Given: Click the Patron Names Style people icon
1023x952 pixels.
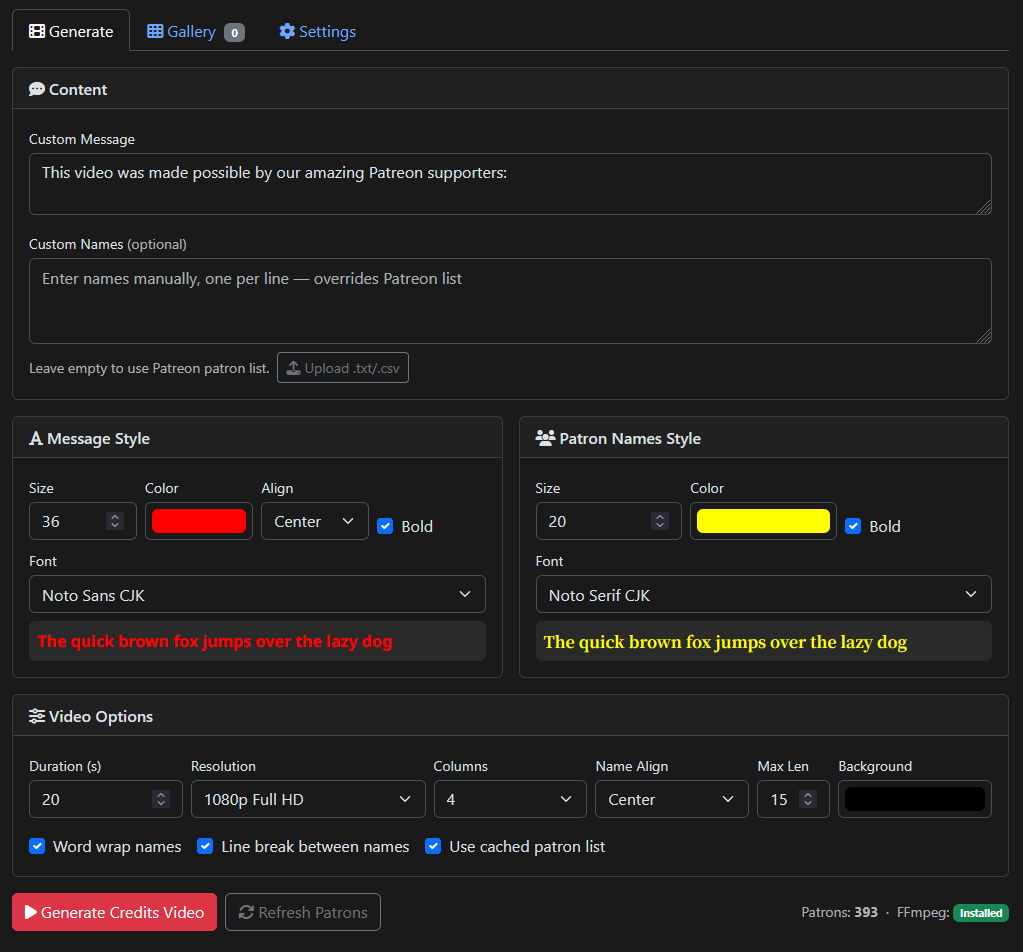Looking at the screenshot, I should point(545,438).
